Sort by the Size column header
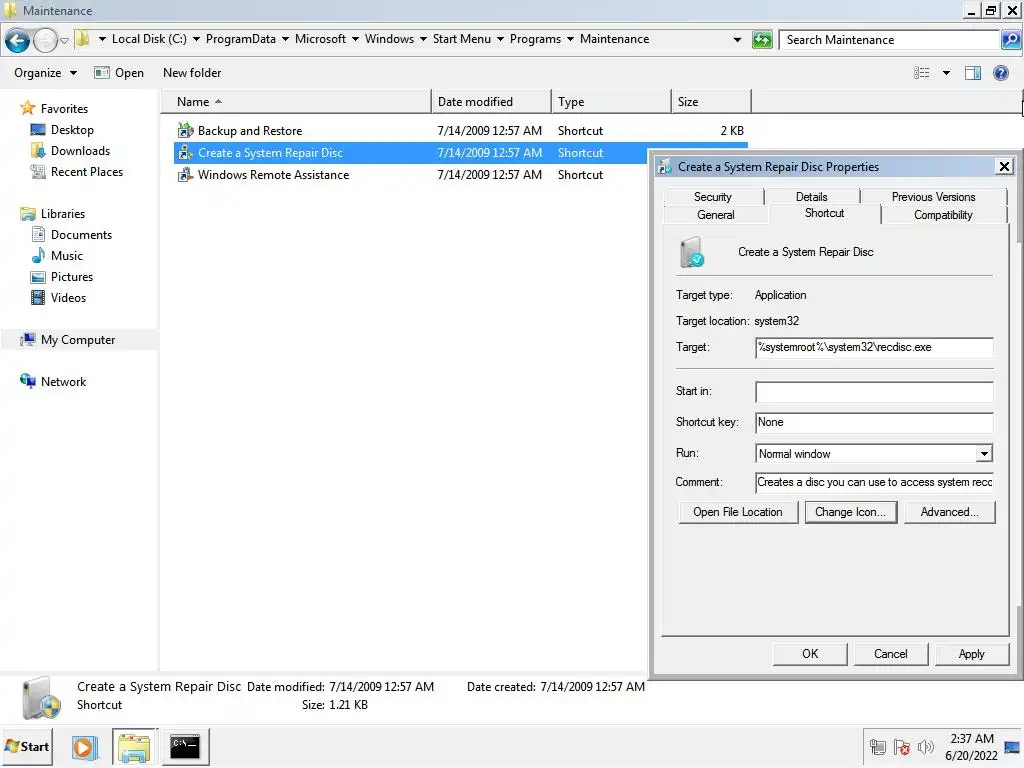 pyautogui.click(x=711, y=102)
